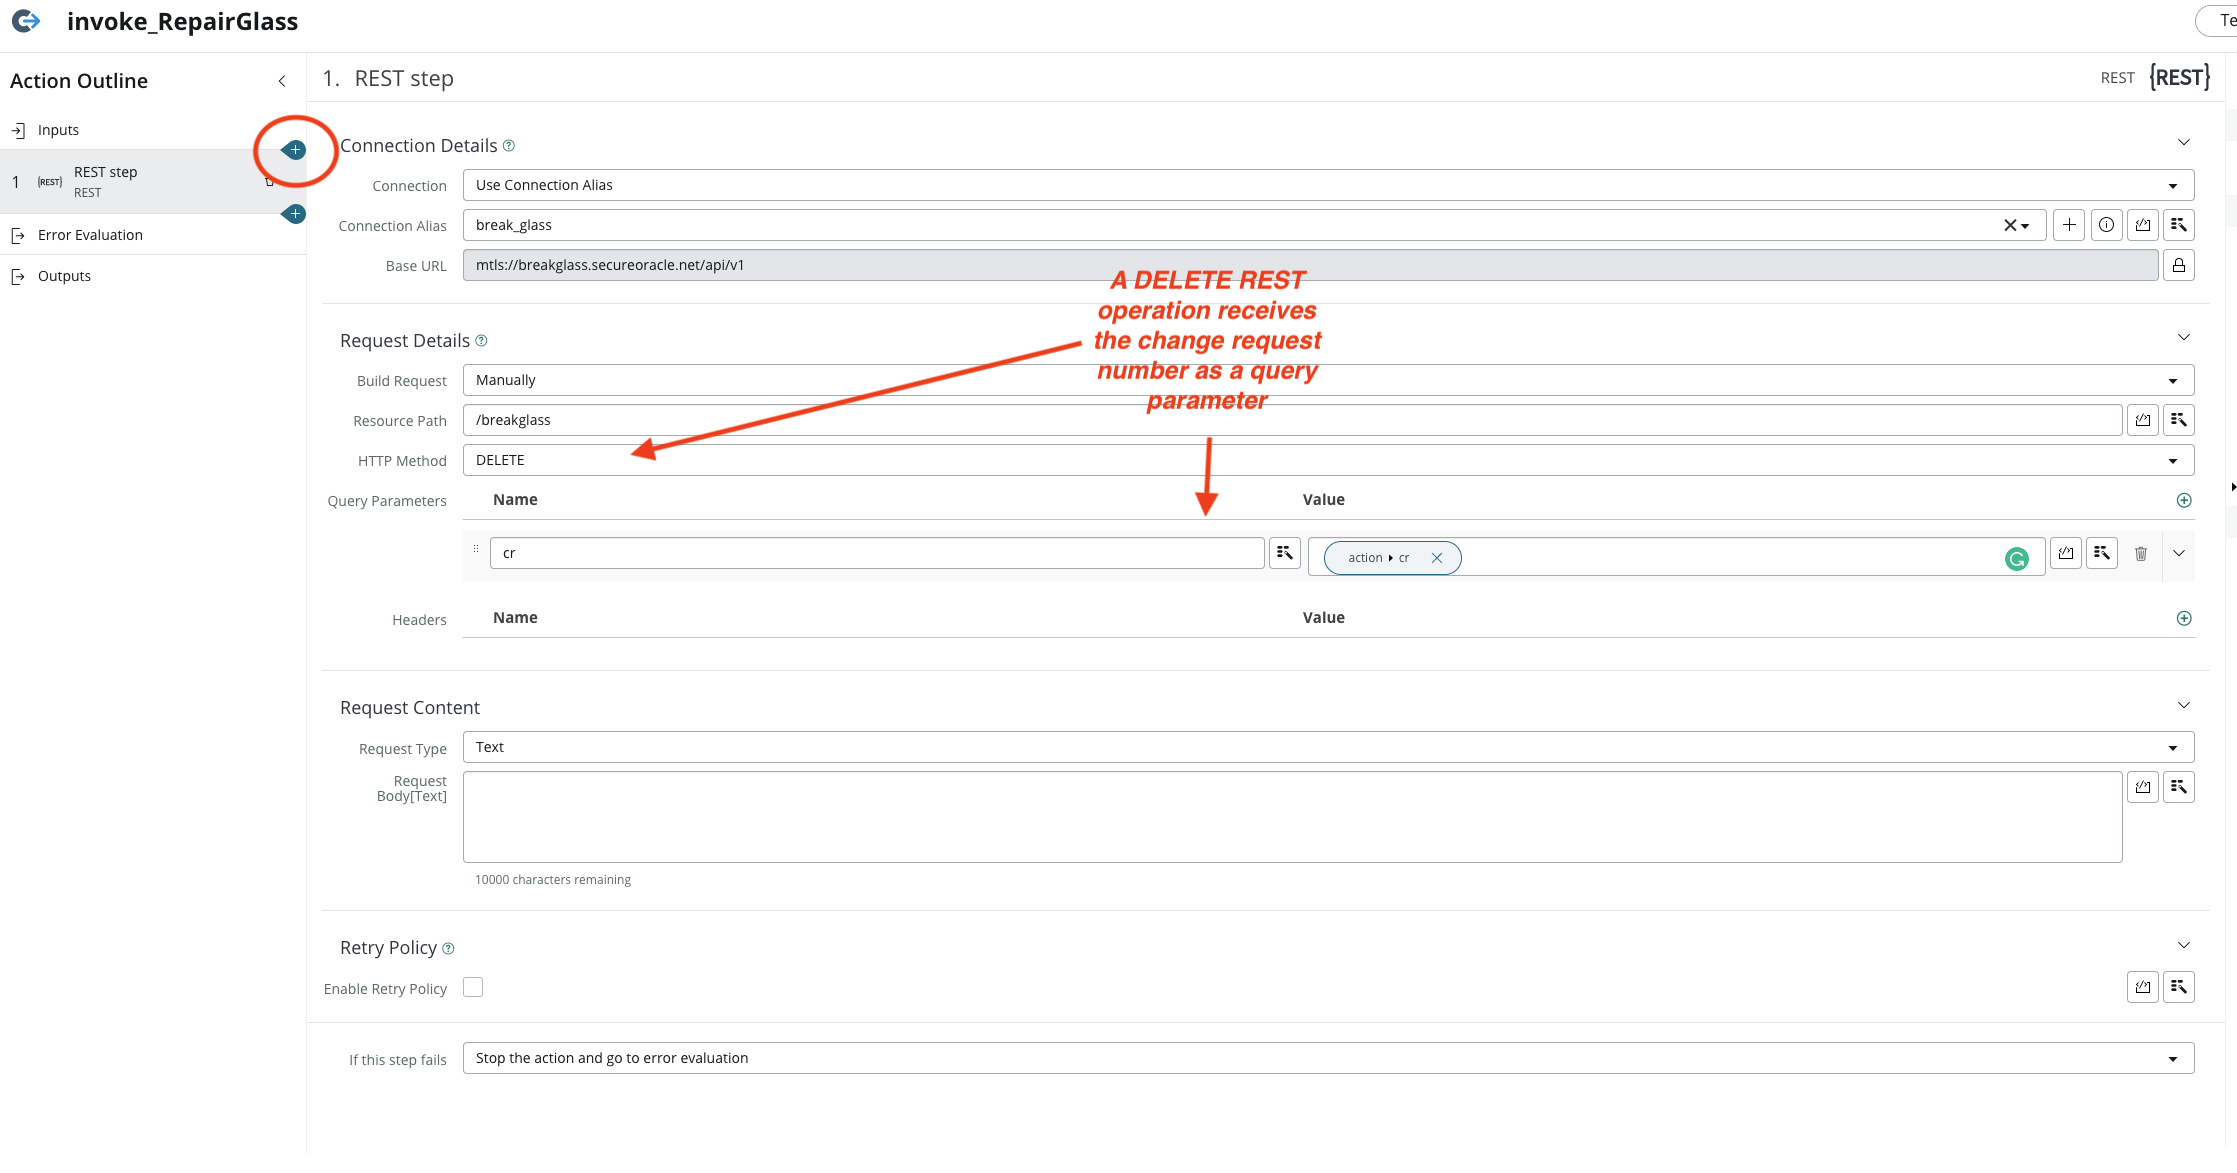Add a new connection alias with plus button

2069,225
